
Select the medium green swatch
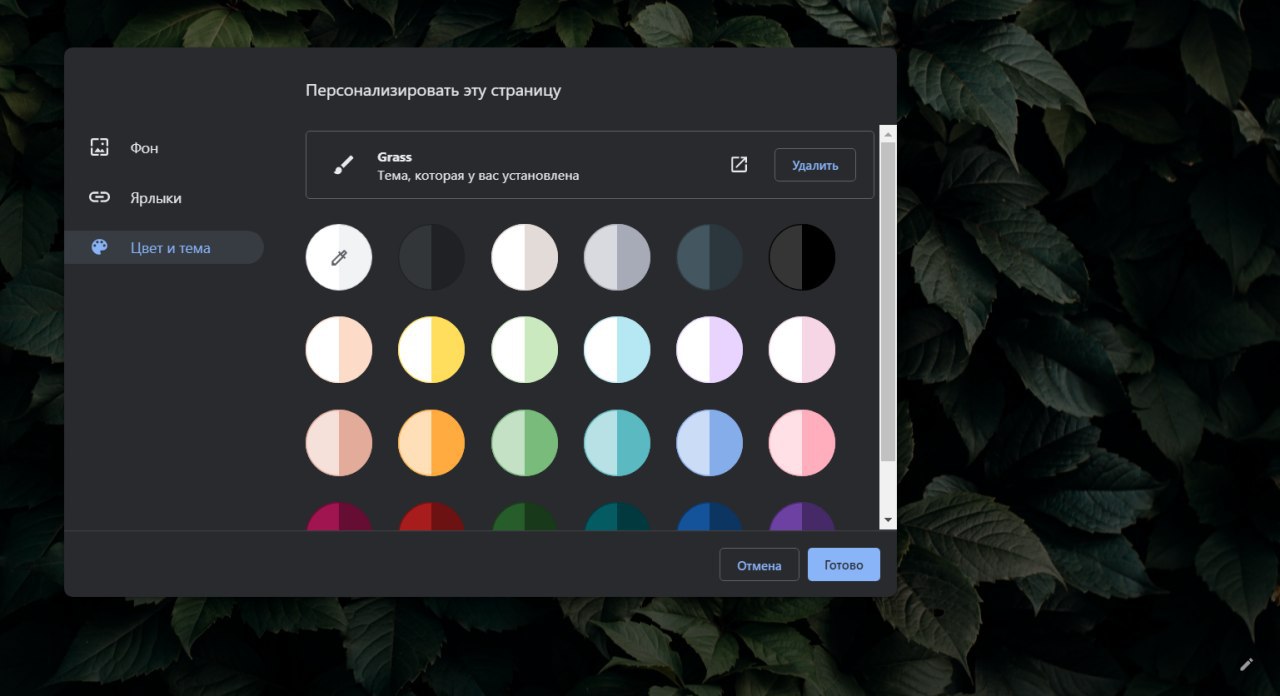[x=524, y=443]
